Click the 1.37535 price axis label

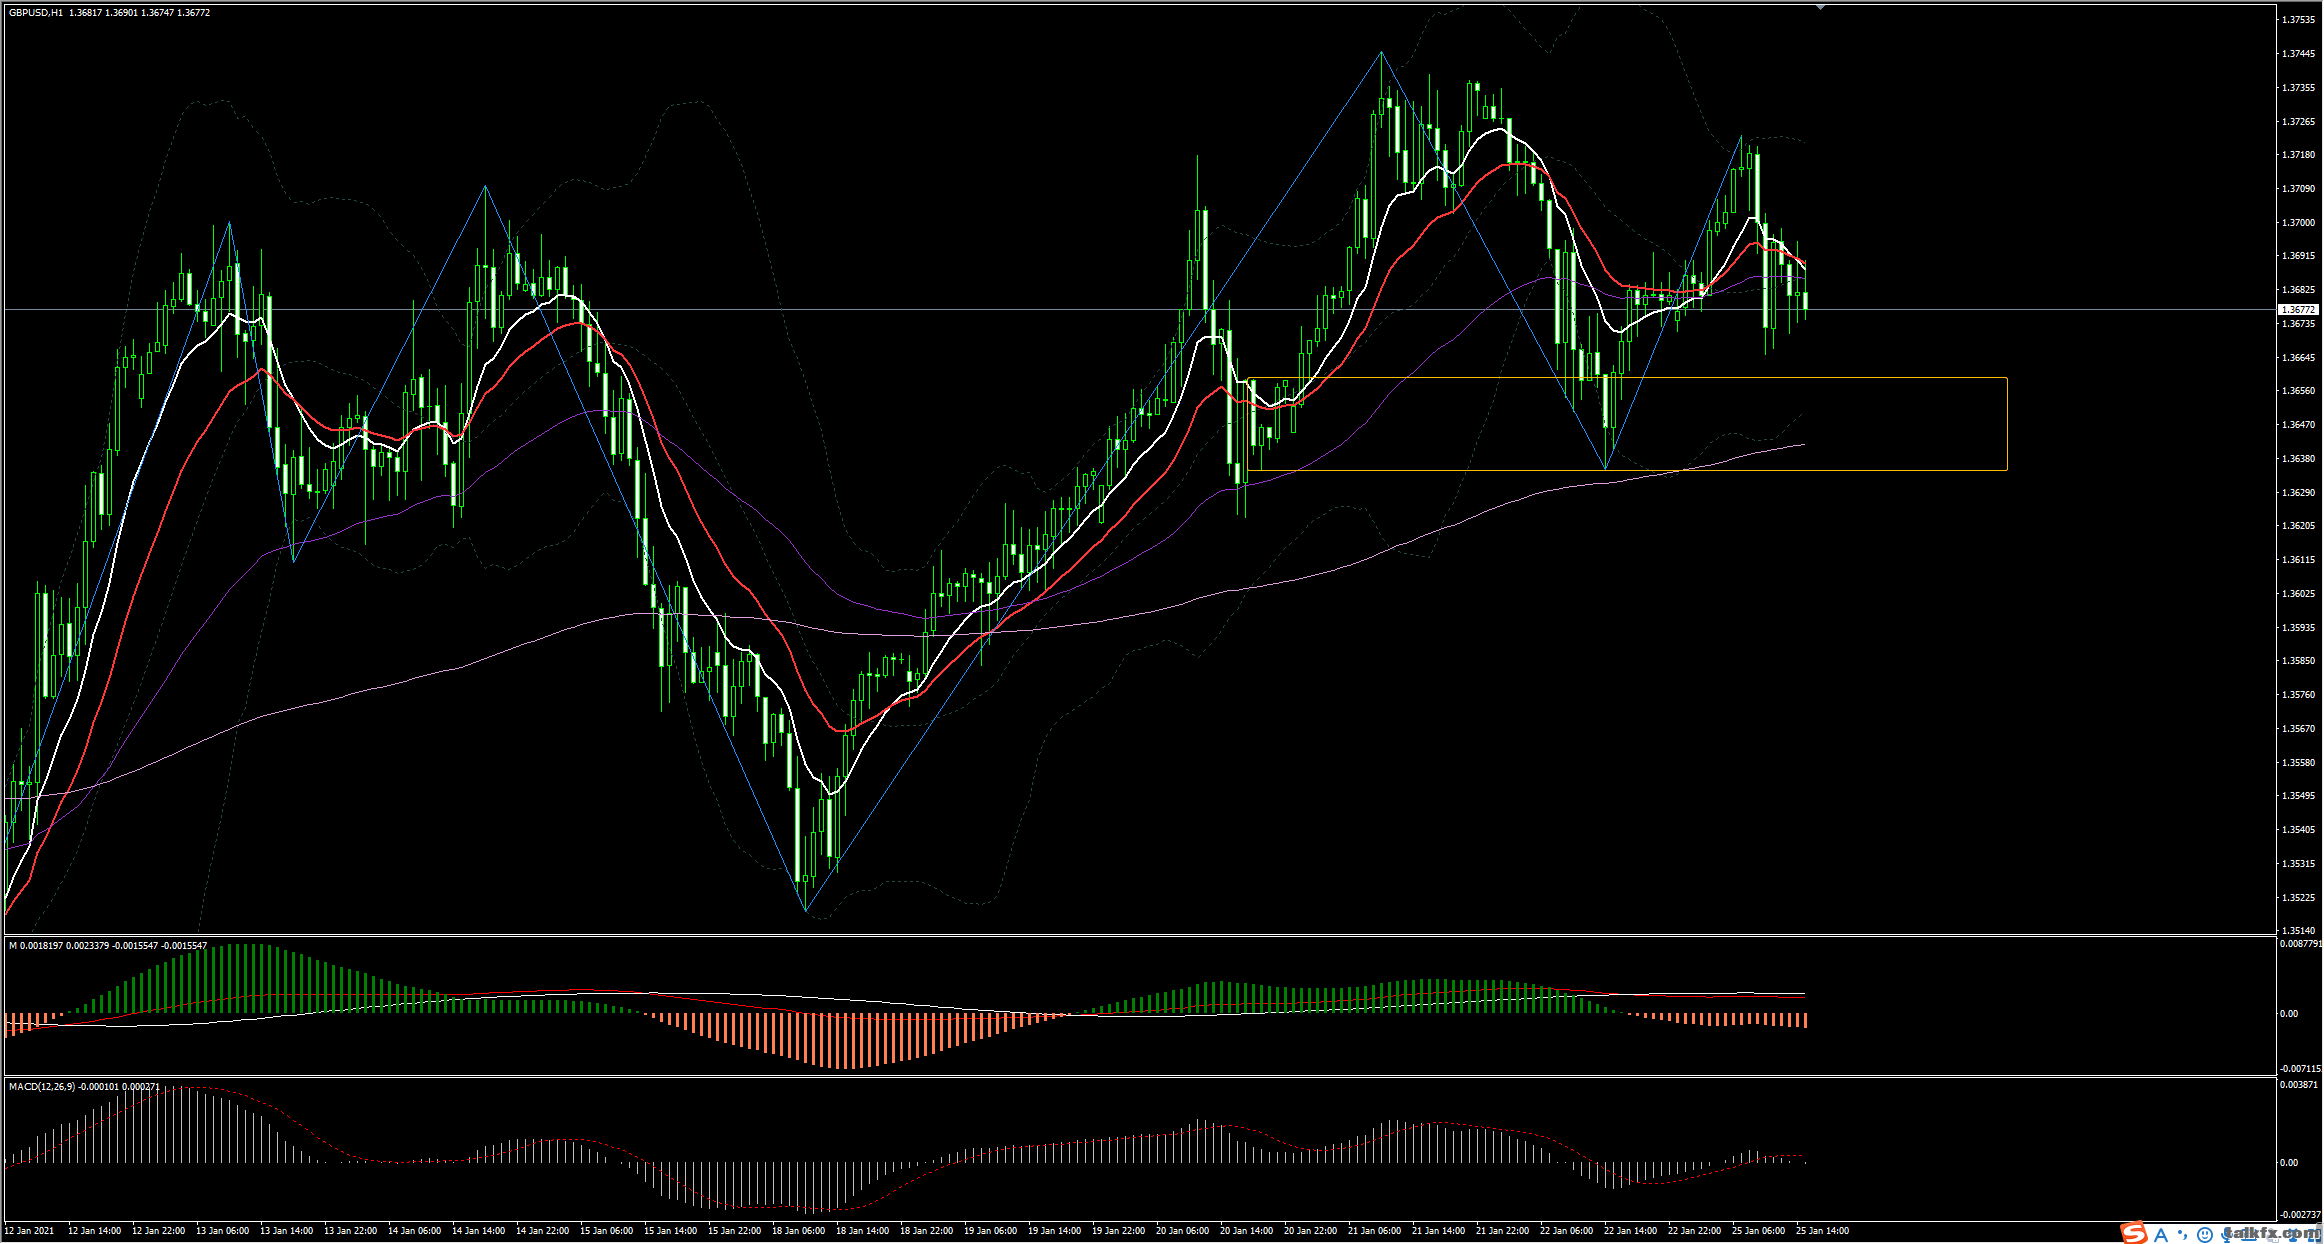coord(2297,19)
